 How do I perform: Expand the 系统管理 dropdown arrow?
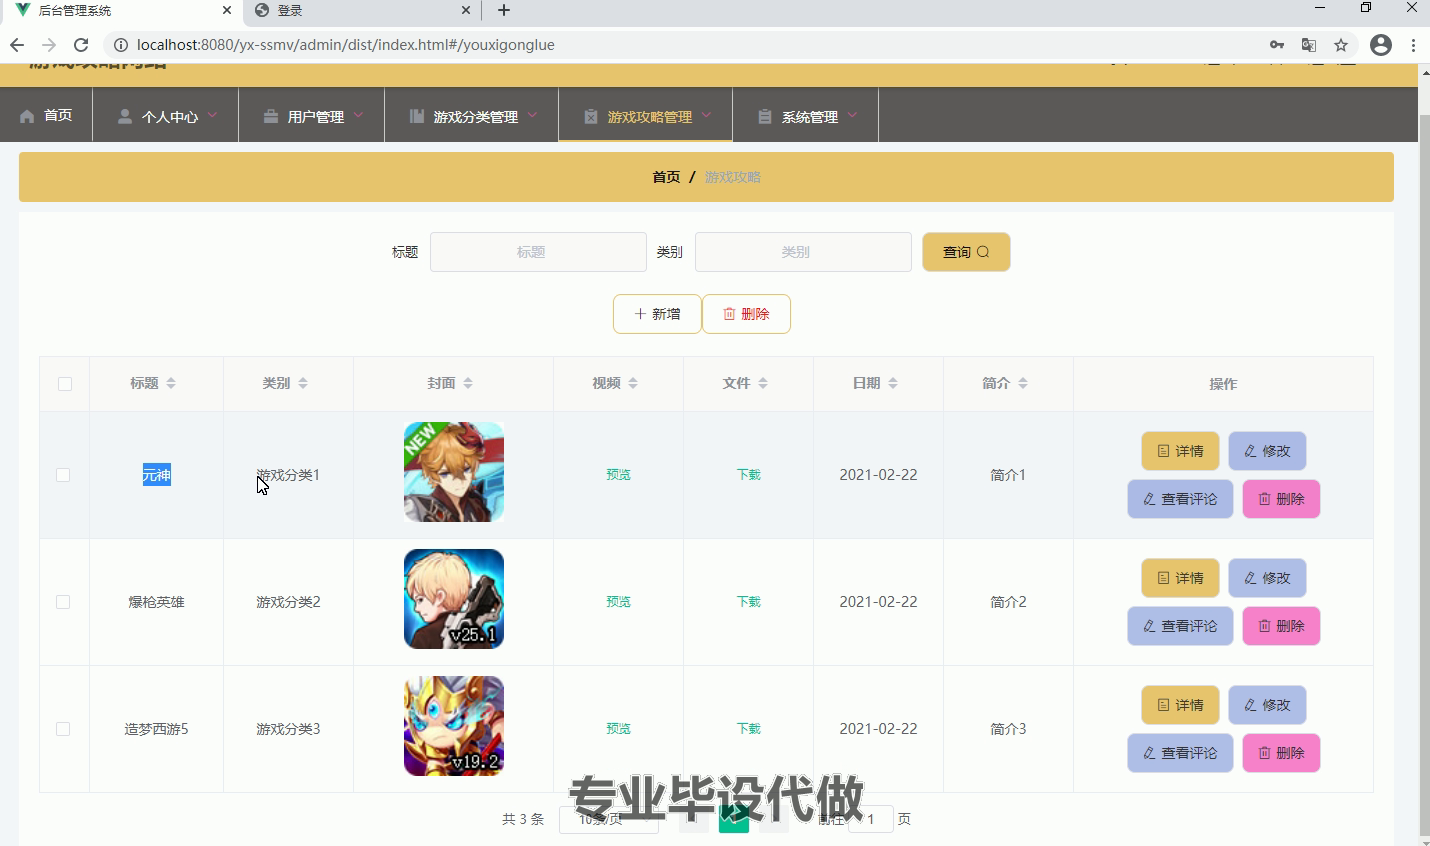pos(852,115)
